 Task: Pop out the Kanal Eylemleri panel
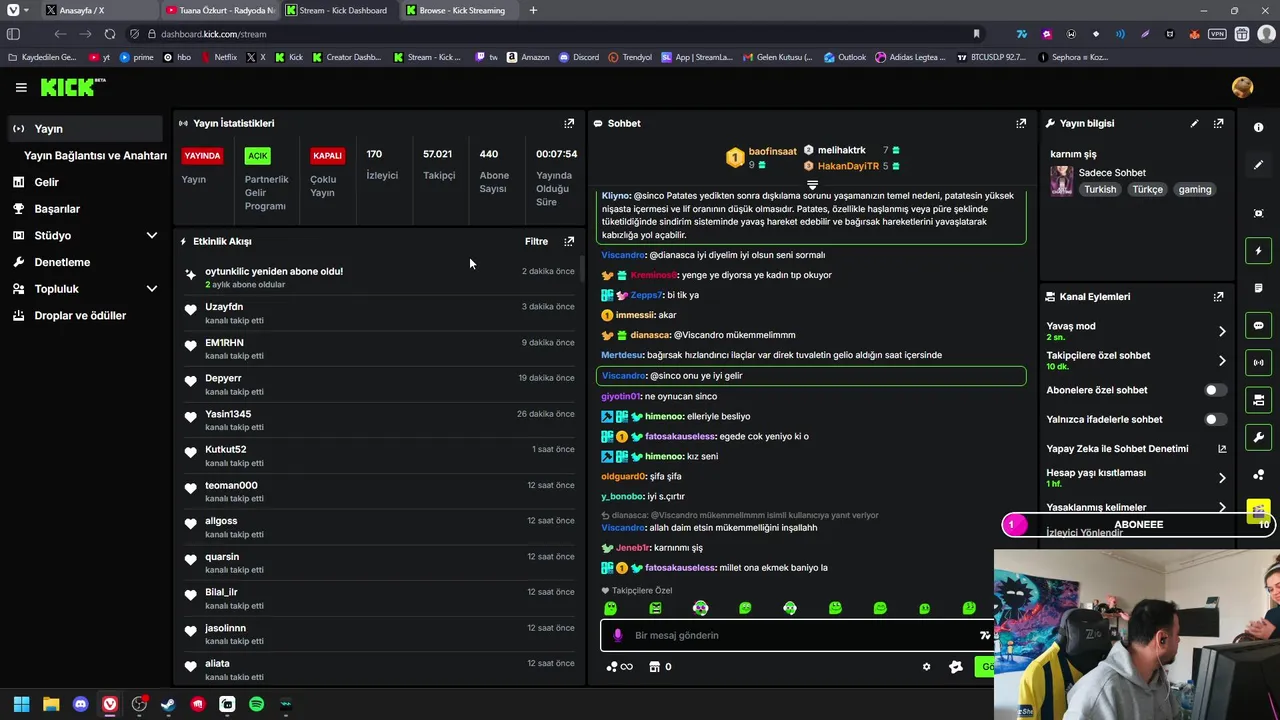[x=1218, y=297]
